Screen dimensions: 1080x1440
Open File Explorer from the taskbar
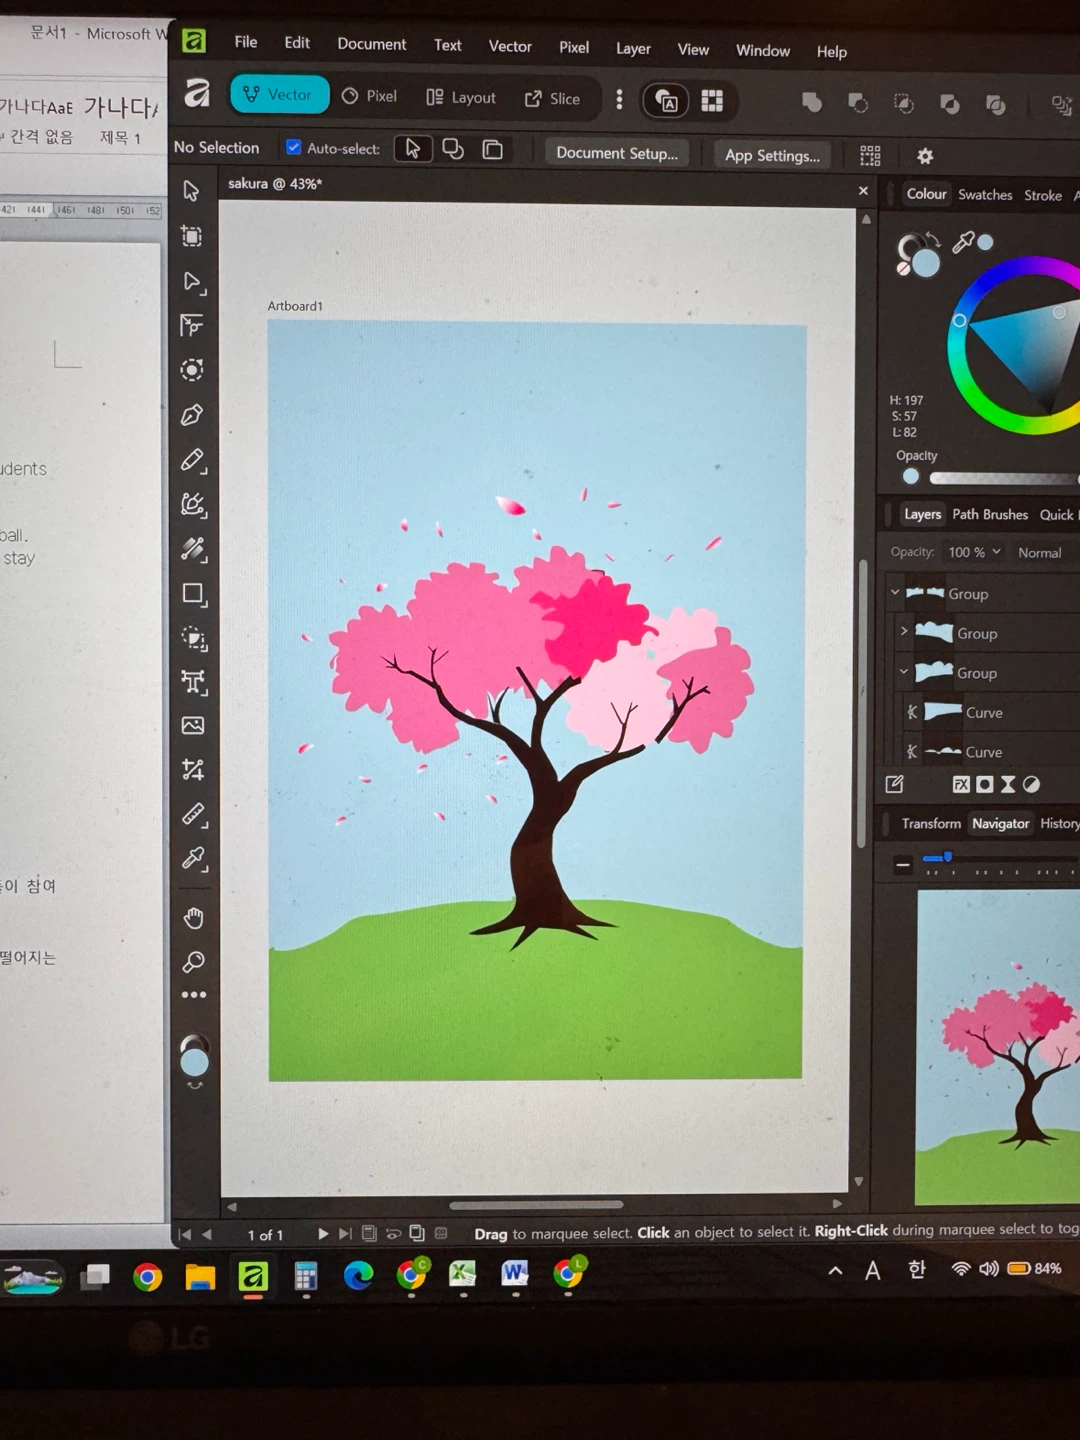(x=200, y=1277)
